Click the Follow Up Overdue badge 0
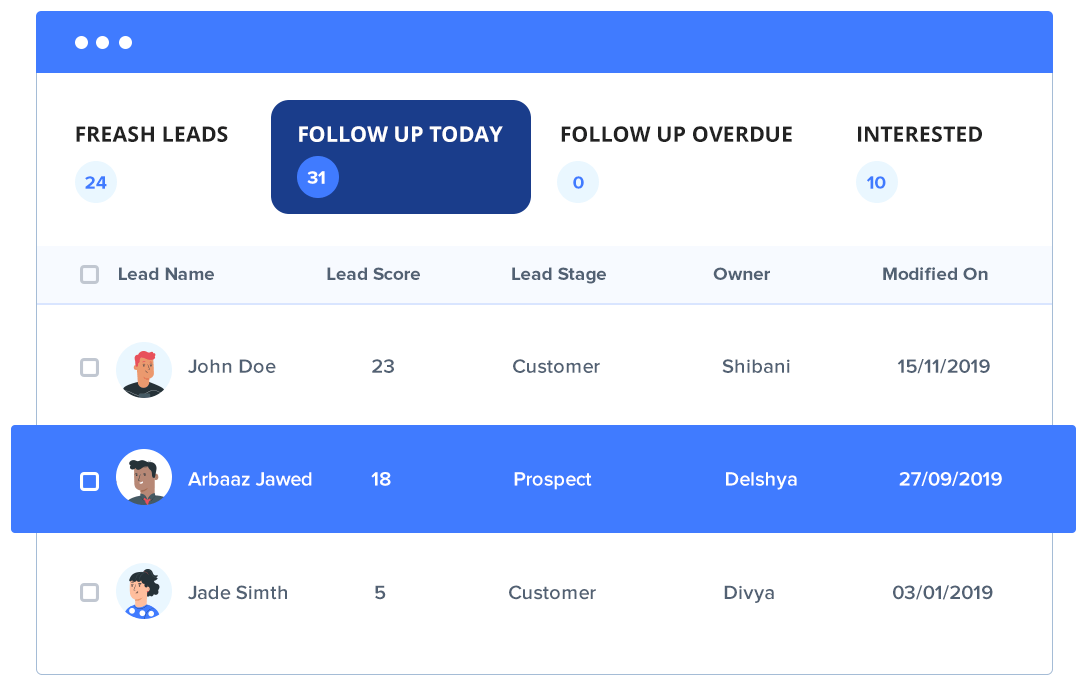 pos(578,183)
